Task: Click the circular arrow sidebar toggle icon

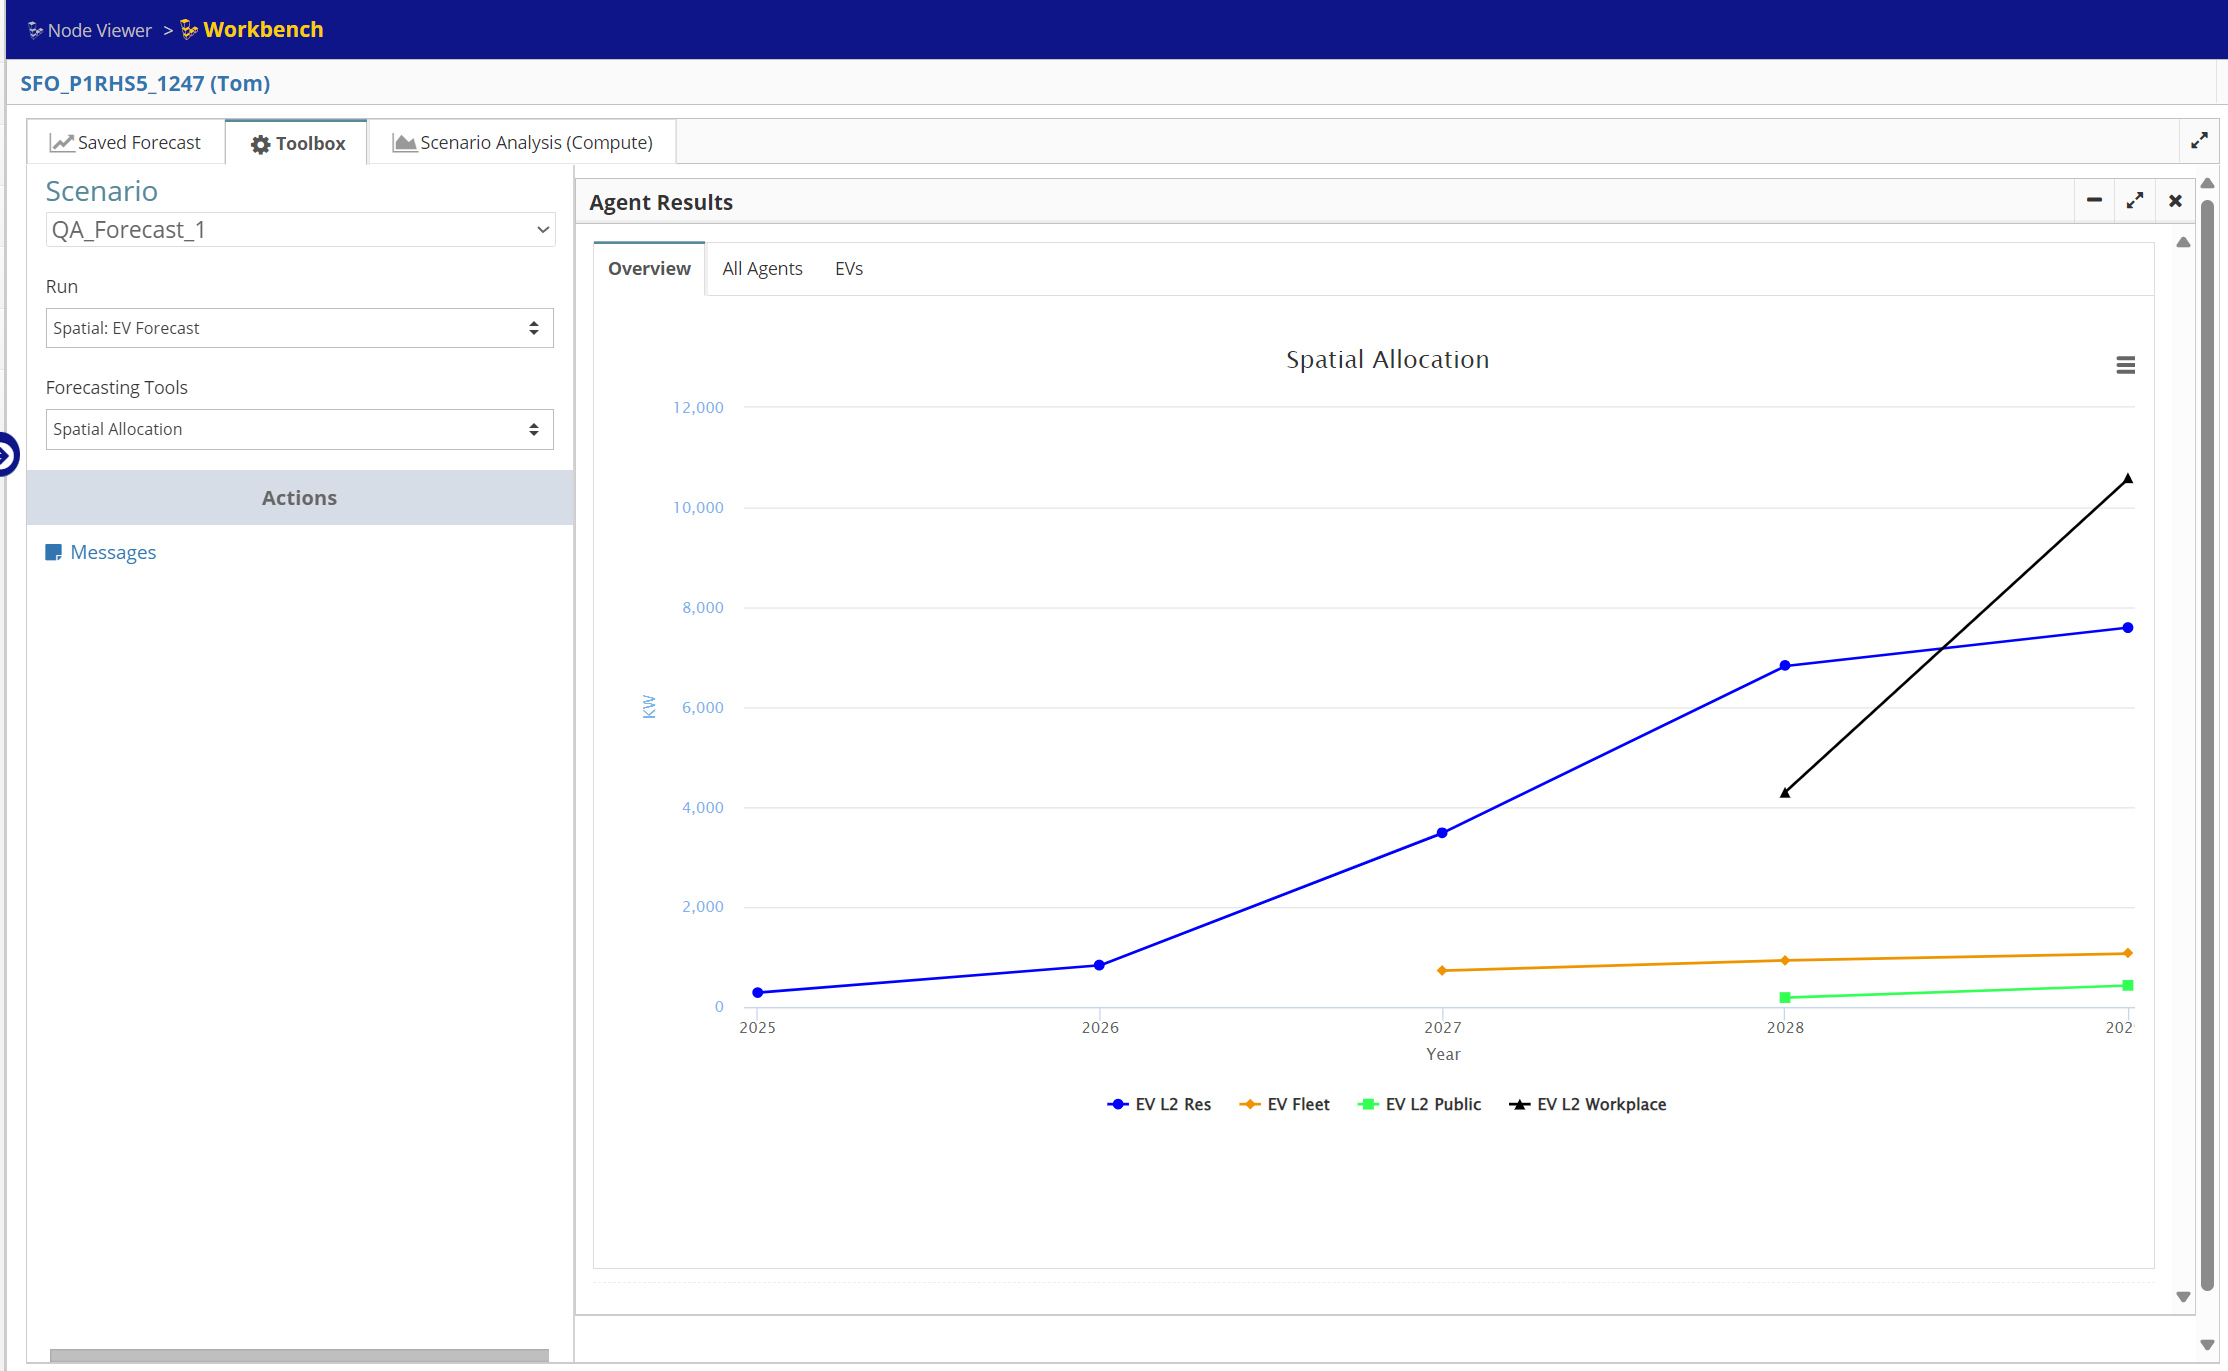Action: [6, 455]
